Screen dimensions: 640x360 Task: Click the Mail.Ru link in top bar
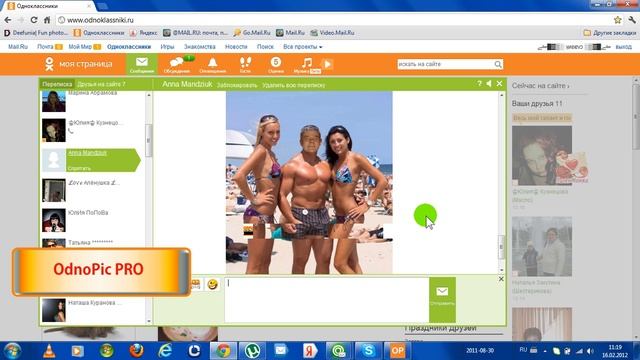click(x=18, y=47)
